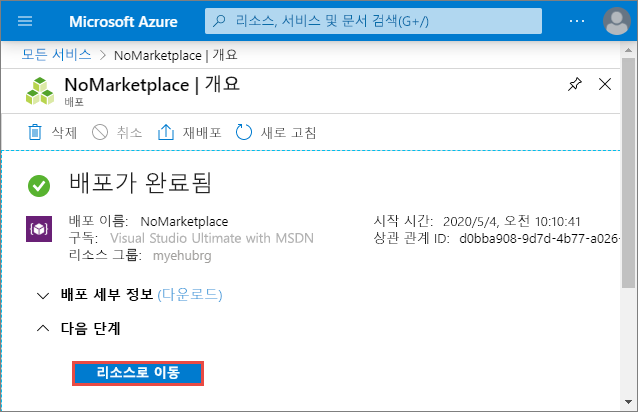Click the green deployment cubes icon
The height and width of the screenshot is (412, 638).
tap(40, 91)
